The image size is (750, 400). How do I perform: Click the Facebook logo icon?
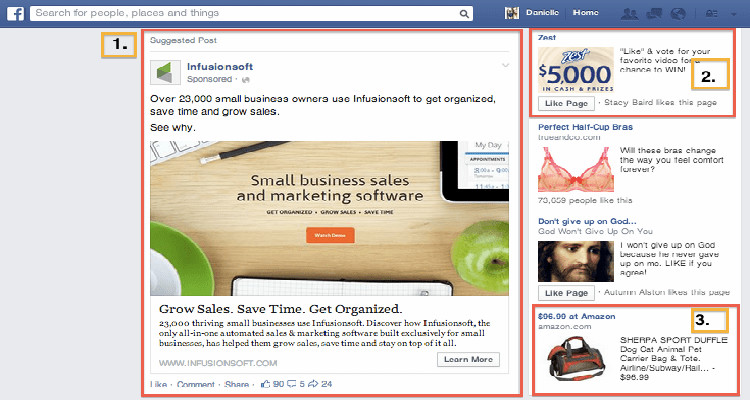[15, 13]
